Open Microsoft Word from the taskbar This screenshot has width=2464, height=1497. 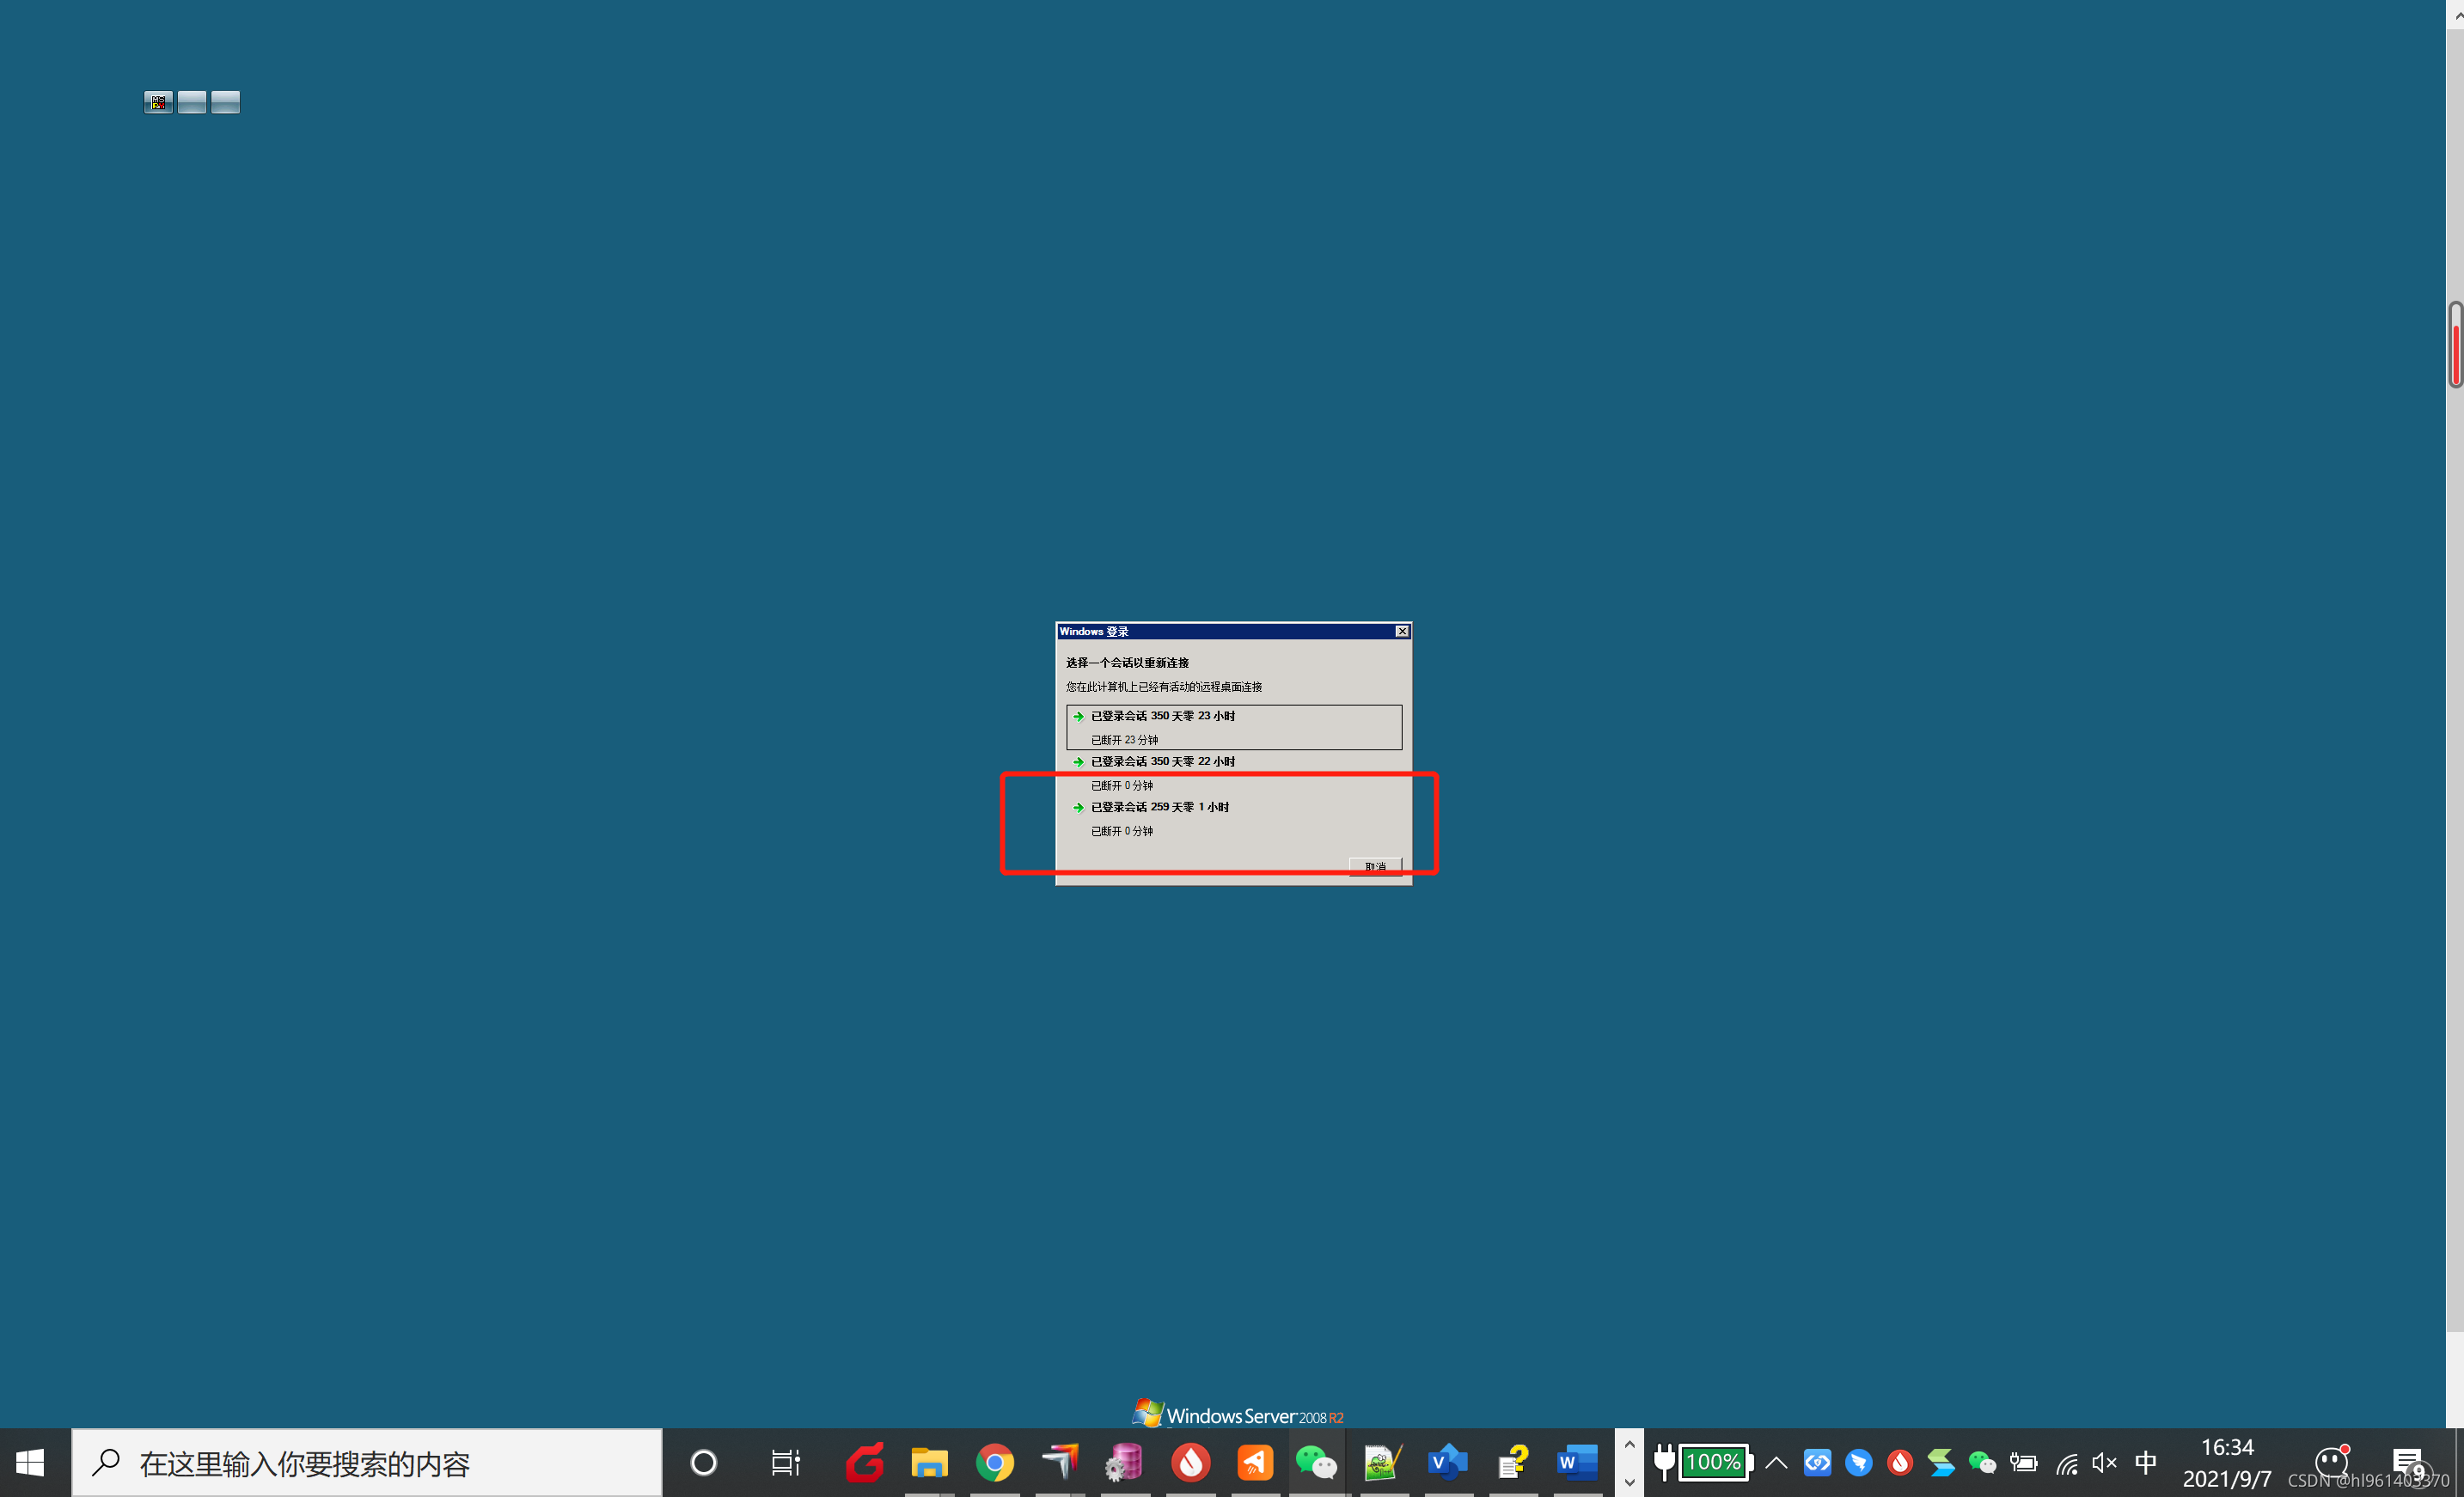(1577, 1463)
